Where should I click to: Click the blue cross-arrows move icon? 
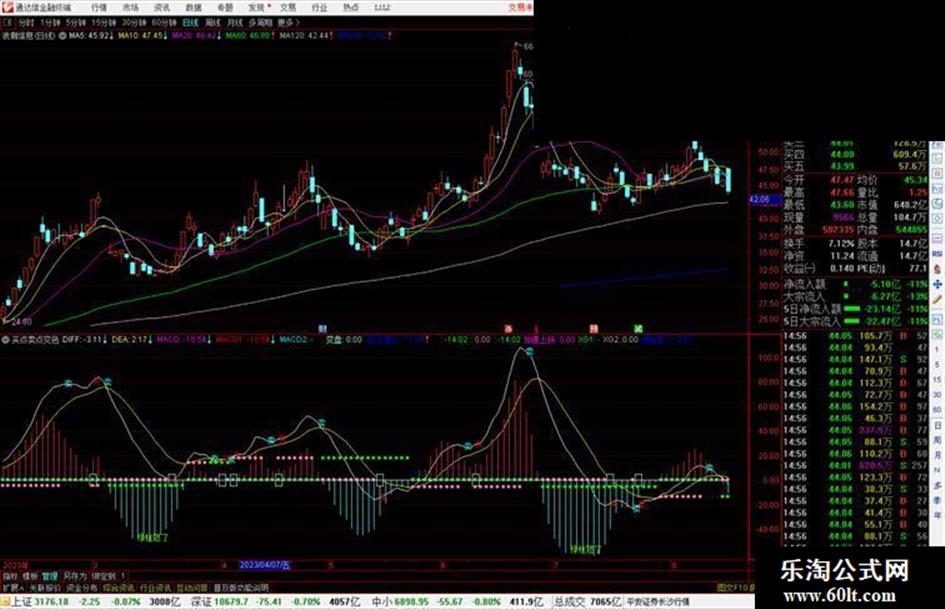(x=937, y=284)
